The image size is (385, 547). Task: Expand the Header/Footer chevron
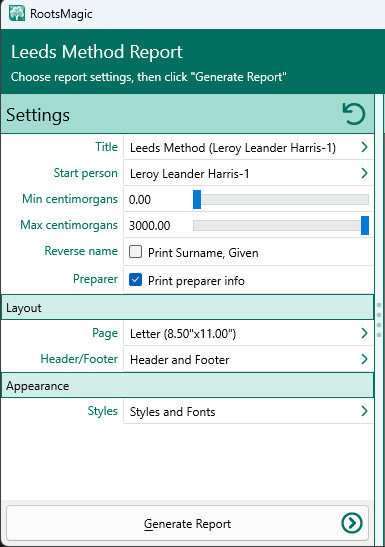click(x=364, y=359)
